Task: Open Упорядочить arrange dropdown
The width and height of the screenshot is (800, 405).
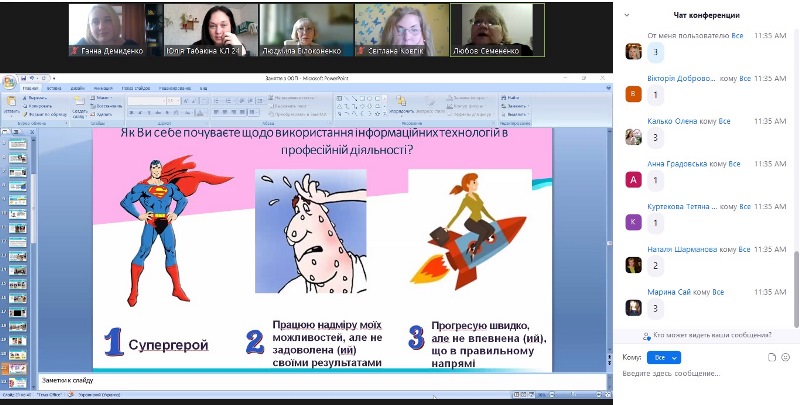Action: [x=401, y=106]
